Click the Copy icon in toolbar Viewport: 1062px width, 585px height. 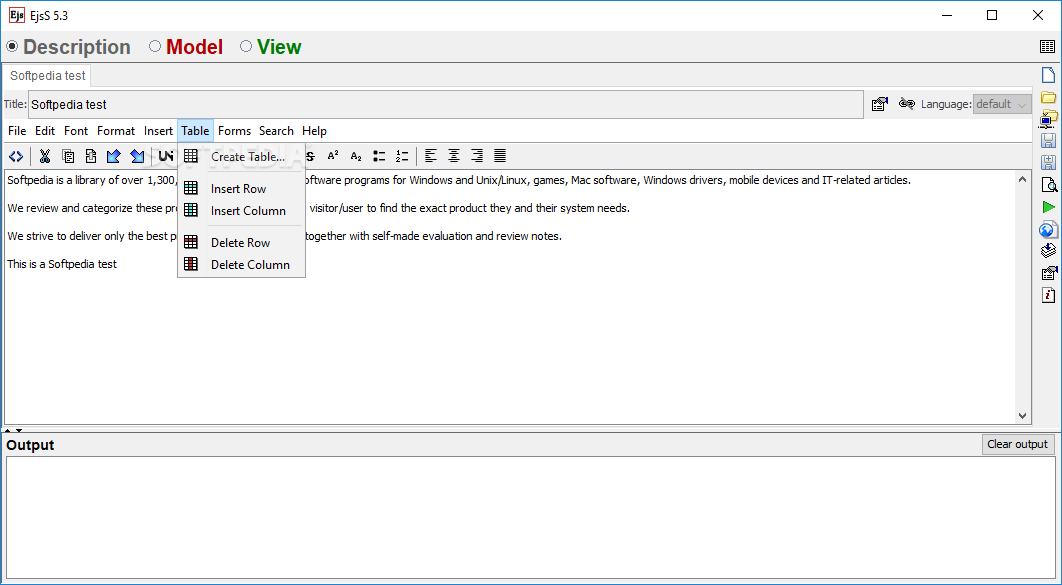coord(68,156)
